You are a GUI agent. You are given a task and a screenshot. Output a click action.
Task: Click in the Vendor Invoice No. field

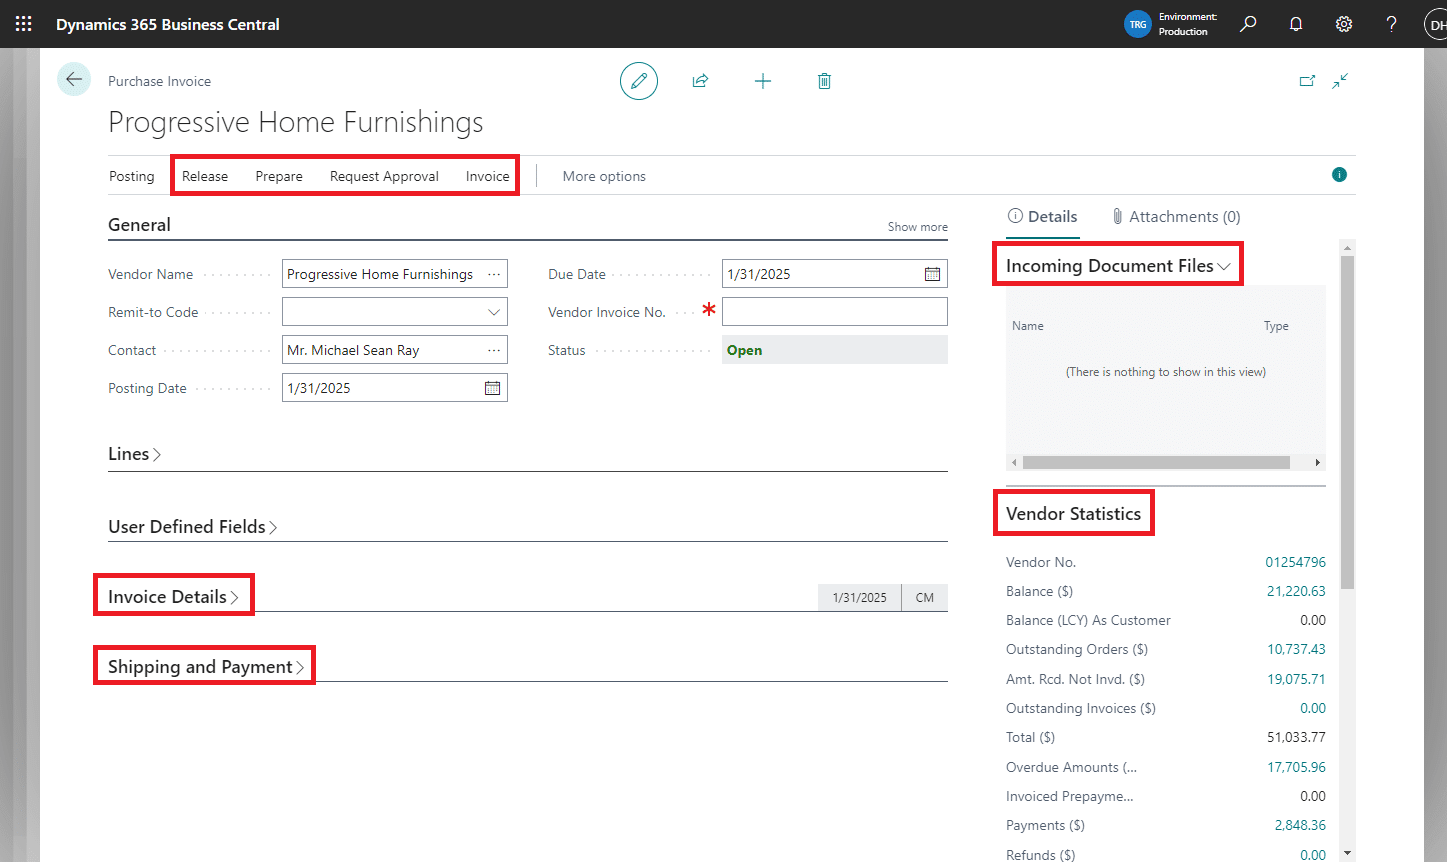tap(835, 312)
